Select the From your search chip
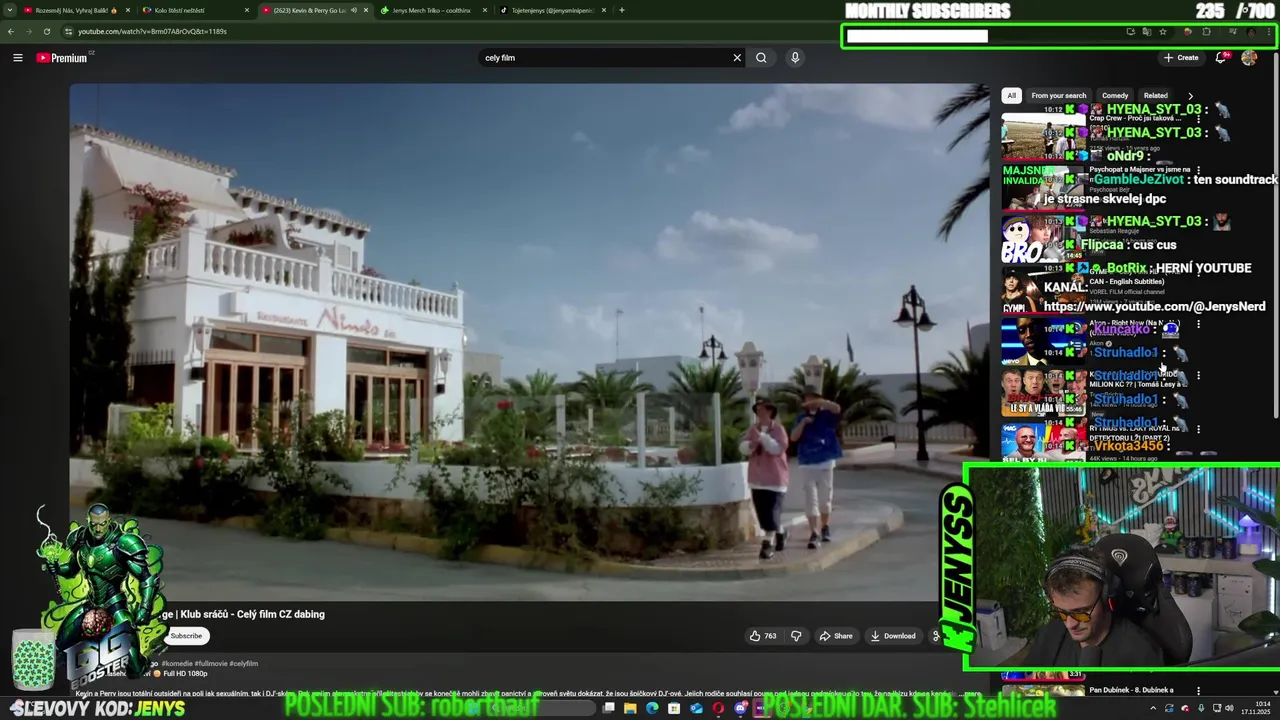 1058,96
